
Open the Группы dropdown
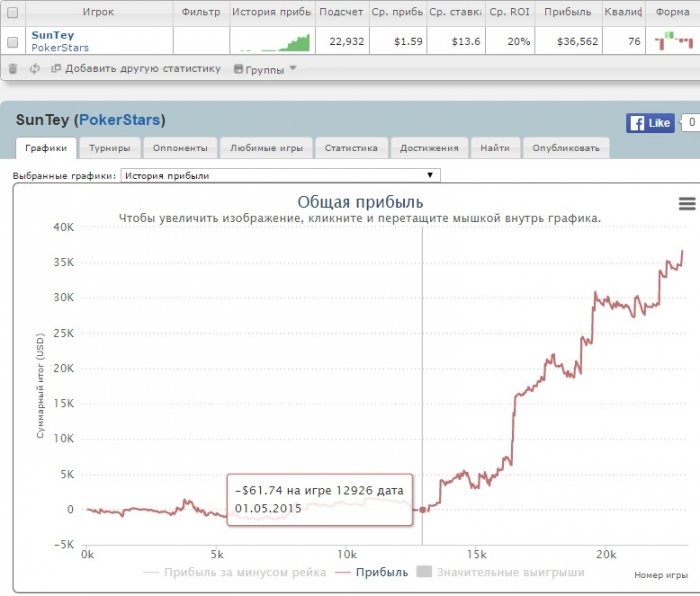[x=265, y=69]
